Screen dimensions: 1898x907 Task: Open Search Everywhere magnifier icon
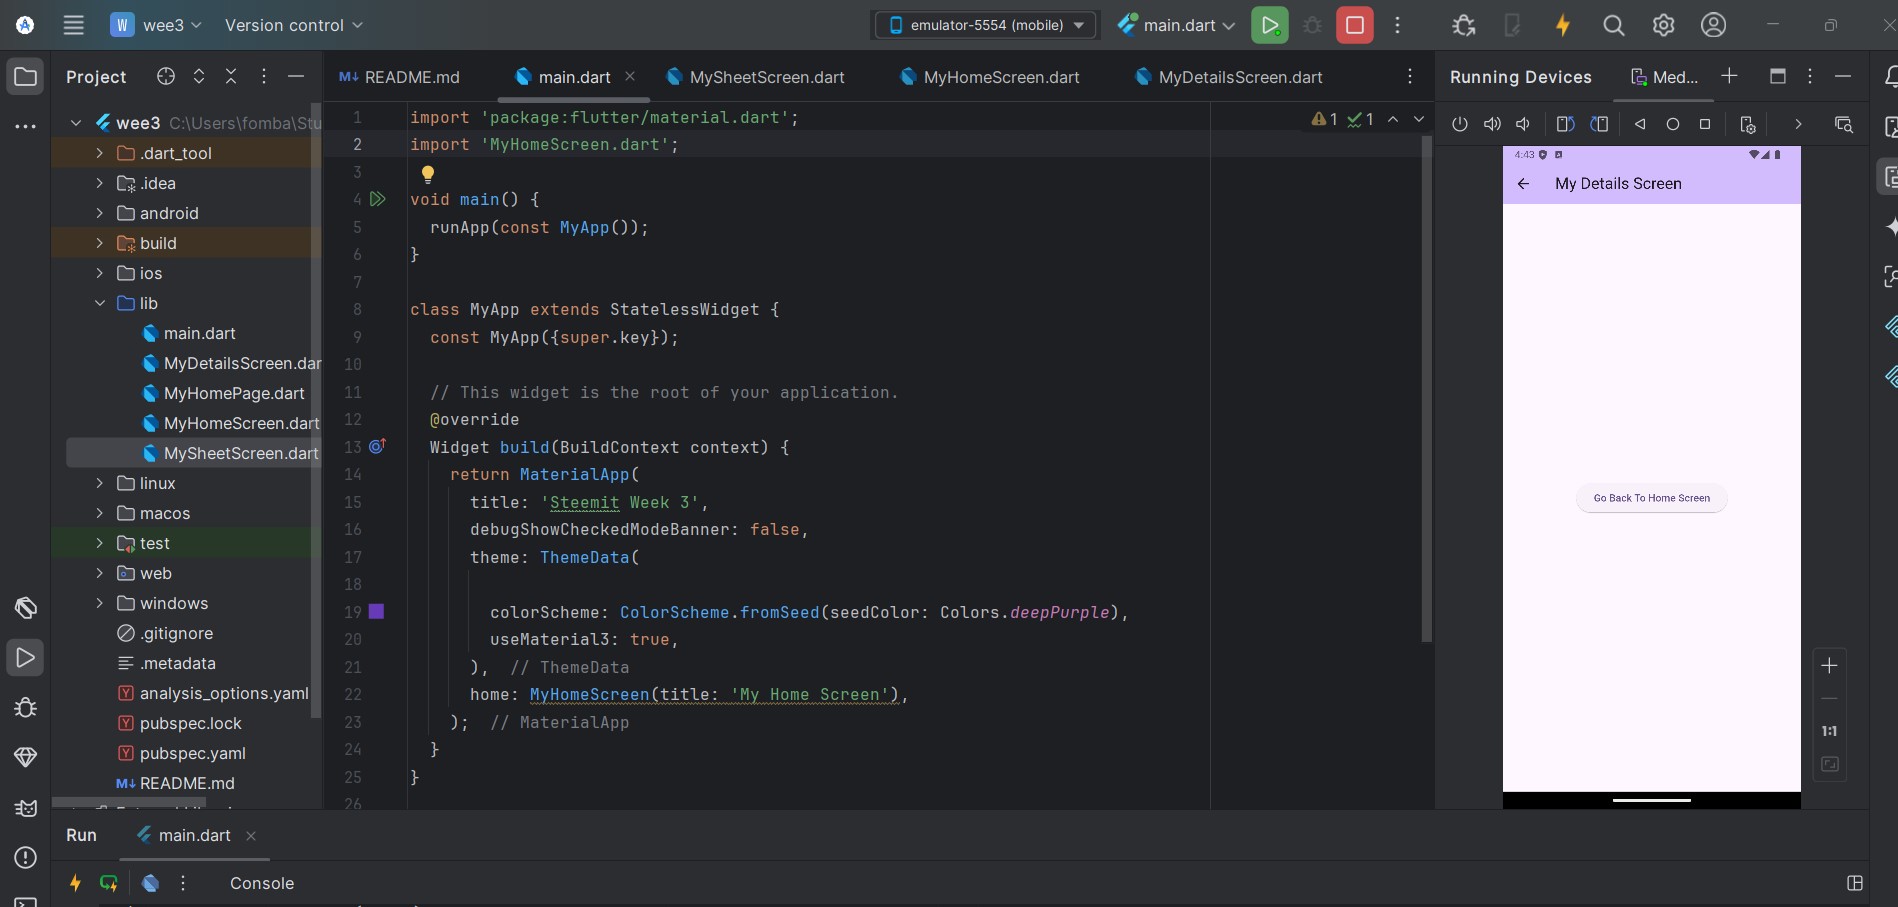(1613, 25)
